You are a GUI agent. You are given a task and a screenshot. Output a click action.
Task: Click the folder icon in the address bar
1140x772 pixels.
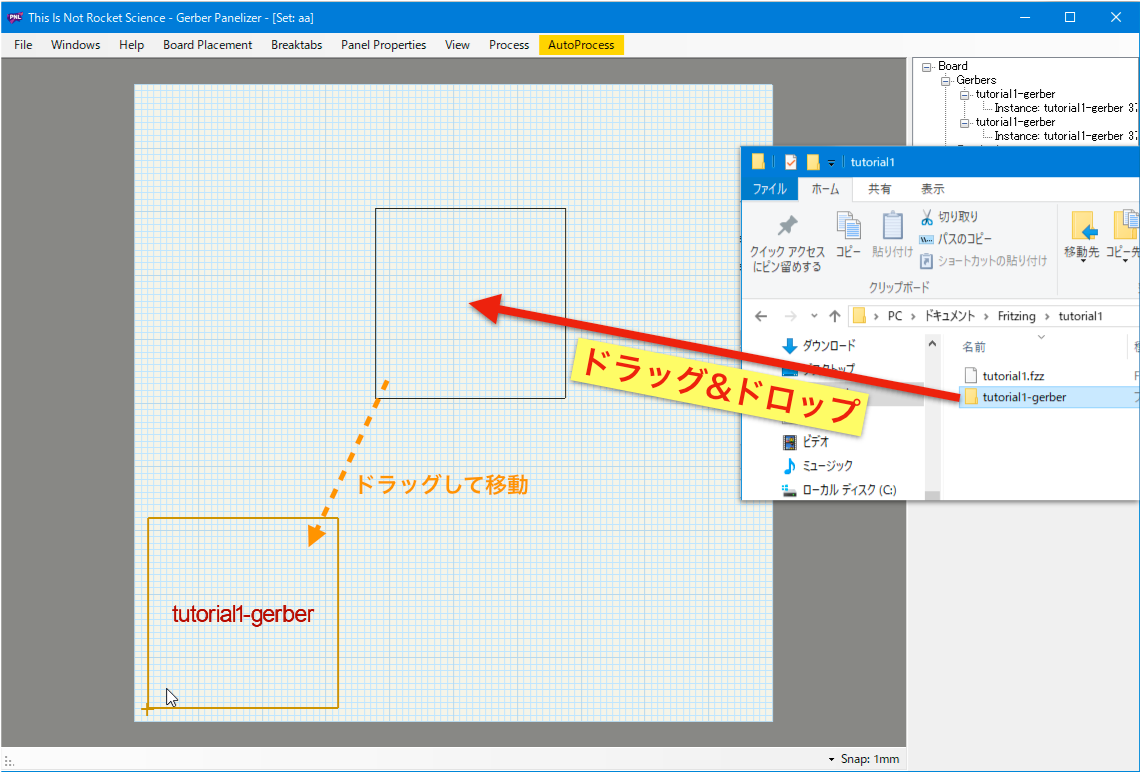pyautogui.click(x=859, y=316)
